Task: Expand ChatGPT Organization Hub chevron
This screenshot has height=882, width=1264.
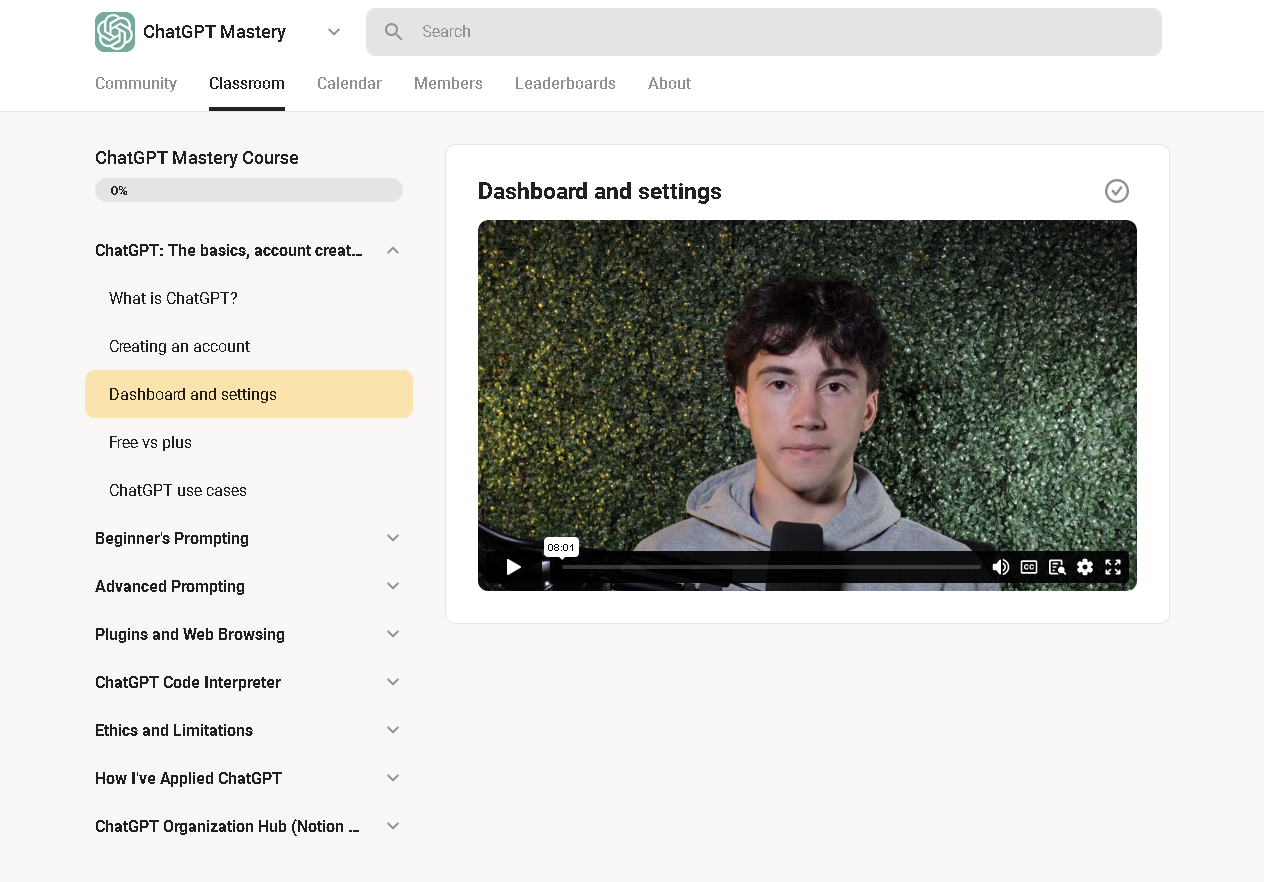Action: 393,826
